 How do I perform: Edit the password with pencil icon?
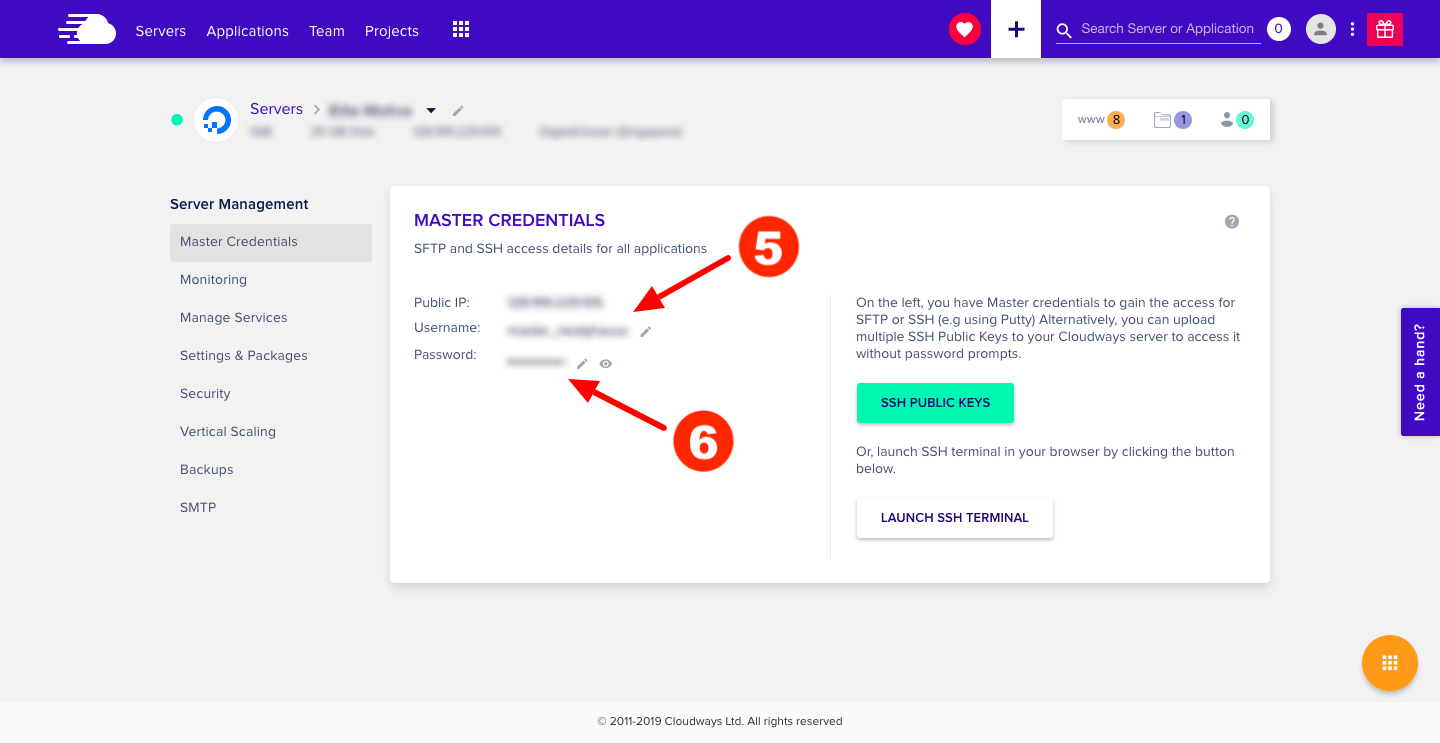coord(582,364)
